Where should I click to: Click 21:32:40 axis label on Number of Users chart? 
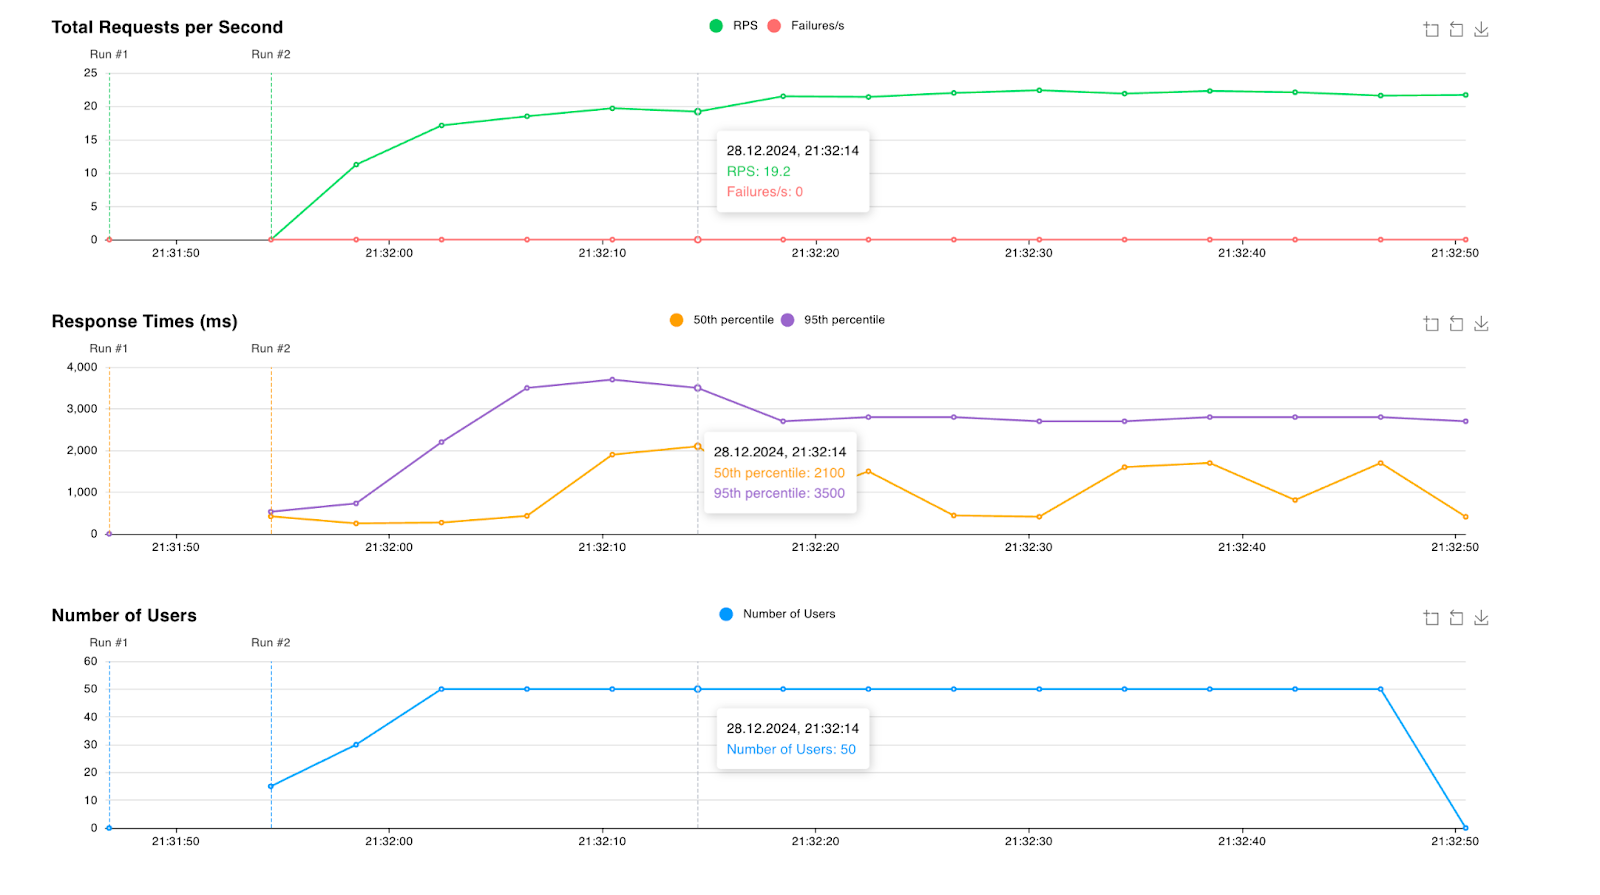point(1242,841)
